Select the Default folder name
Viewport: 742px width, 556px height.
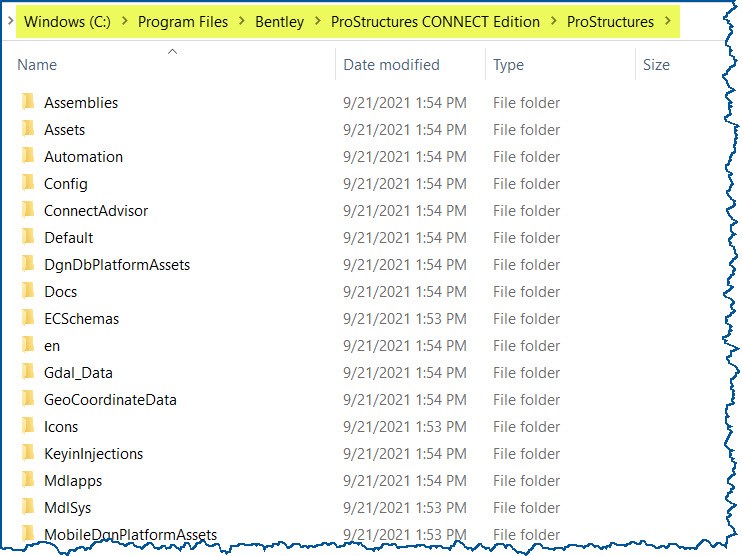click(x=69, y=238)
